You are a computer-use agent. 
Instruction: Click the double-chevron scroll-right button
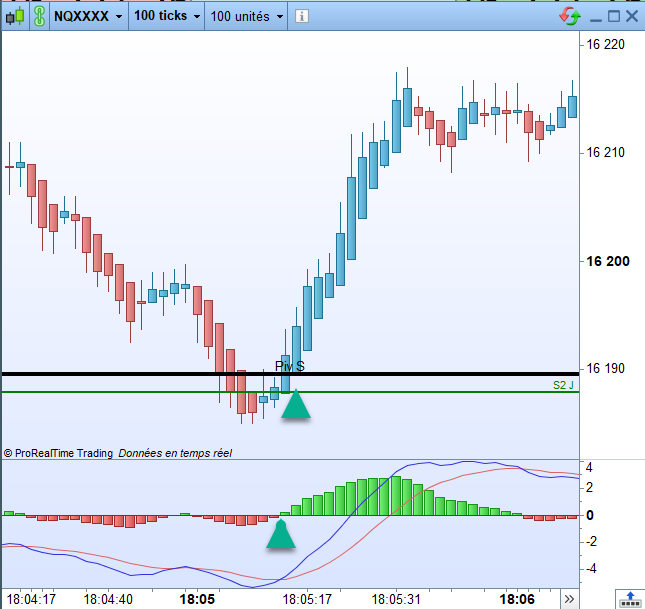[x=569, y=599]
